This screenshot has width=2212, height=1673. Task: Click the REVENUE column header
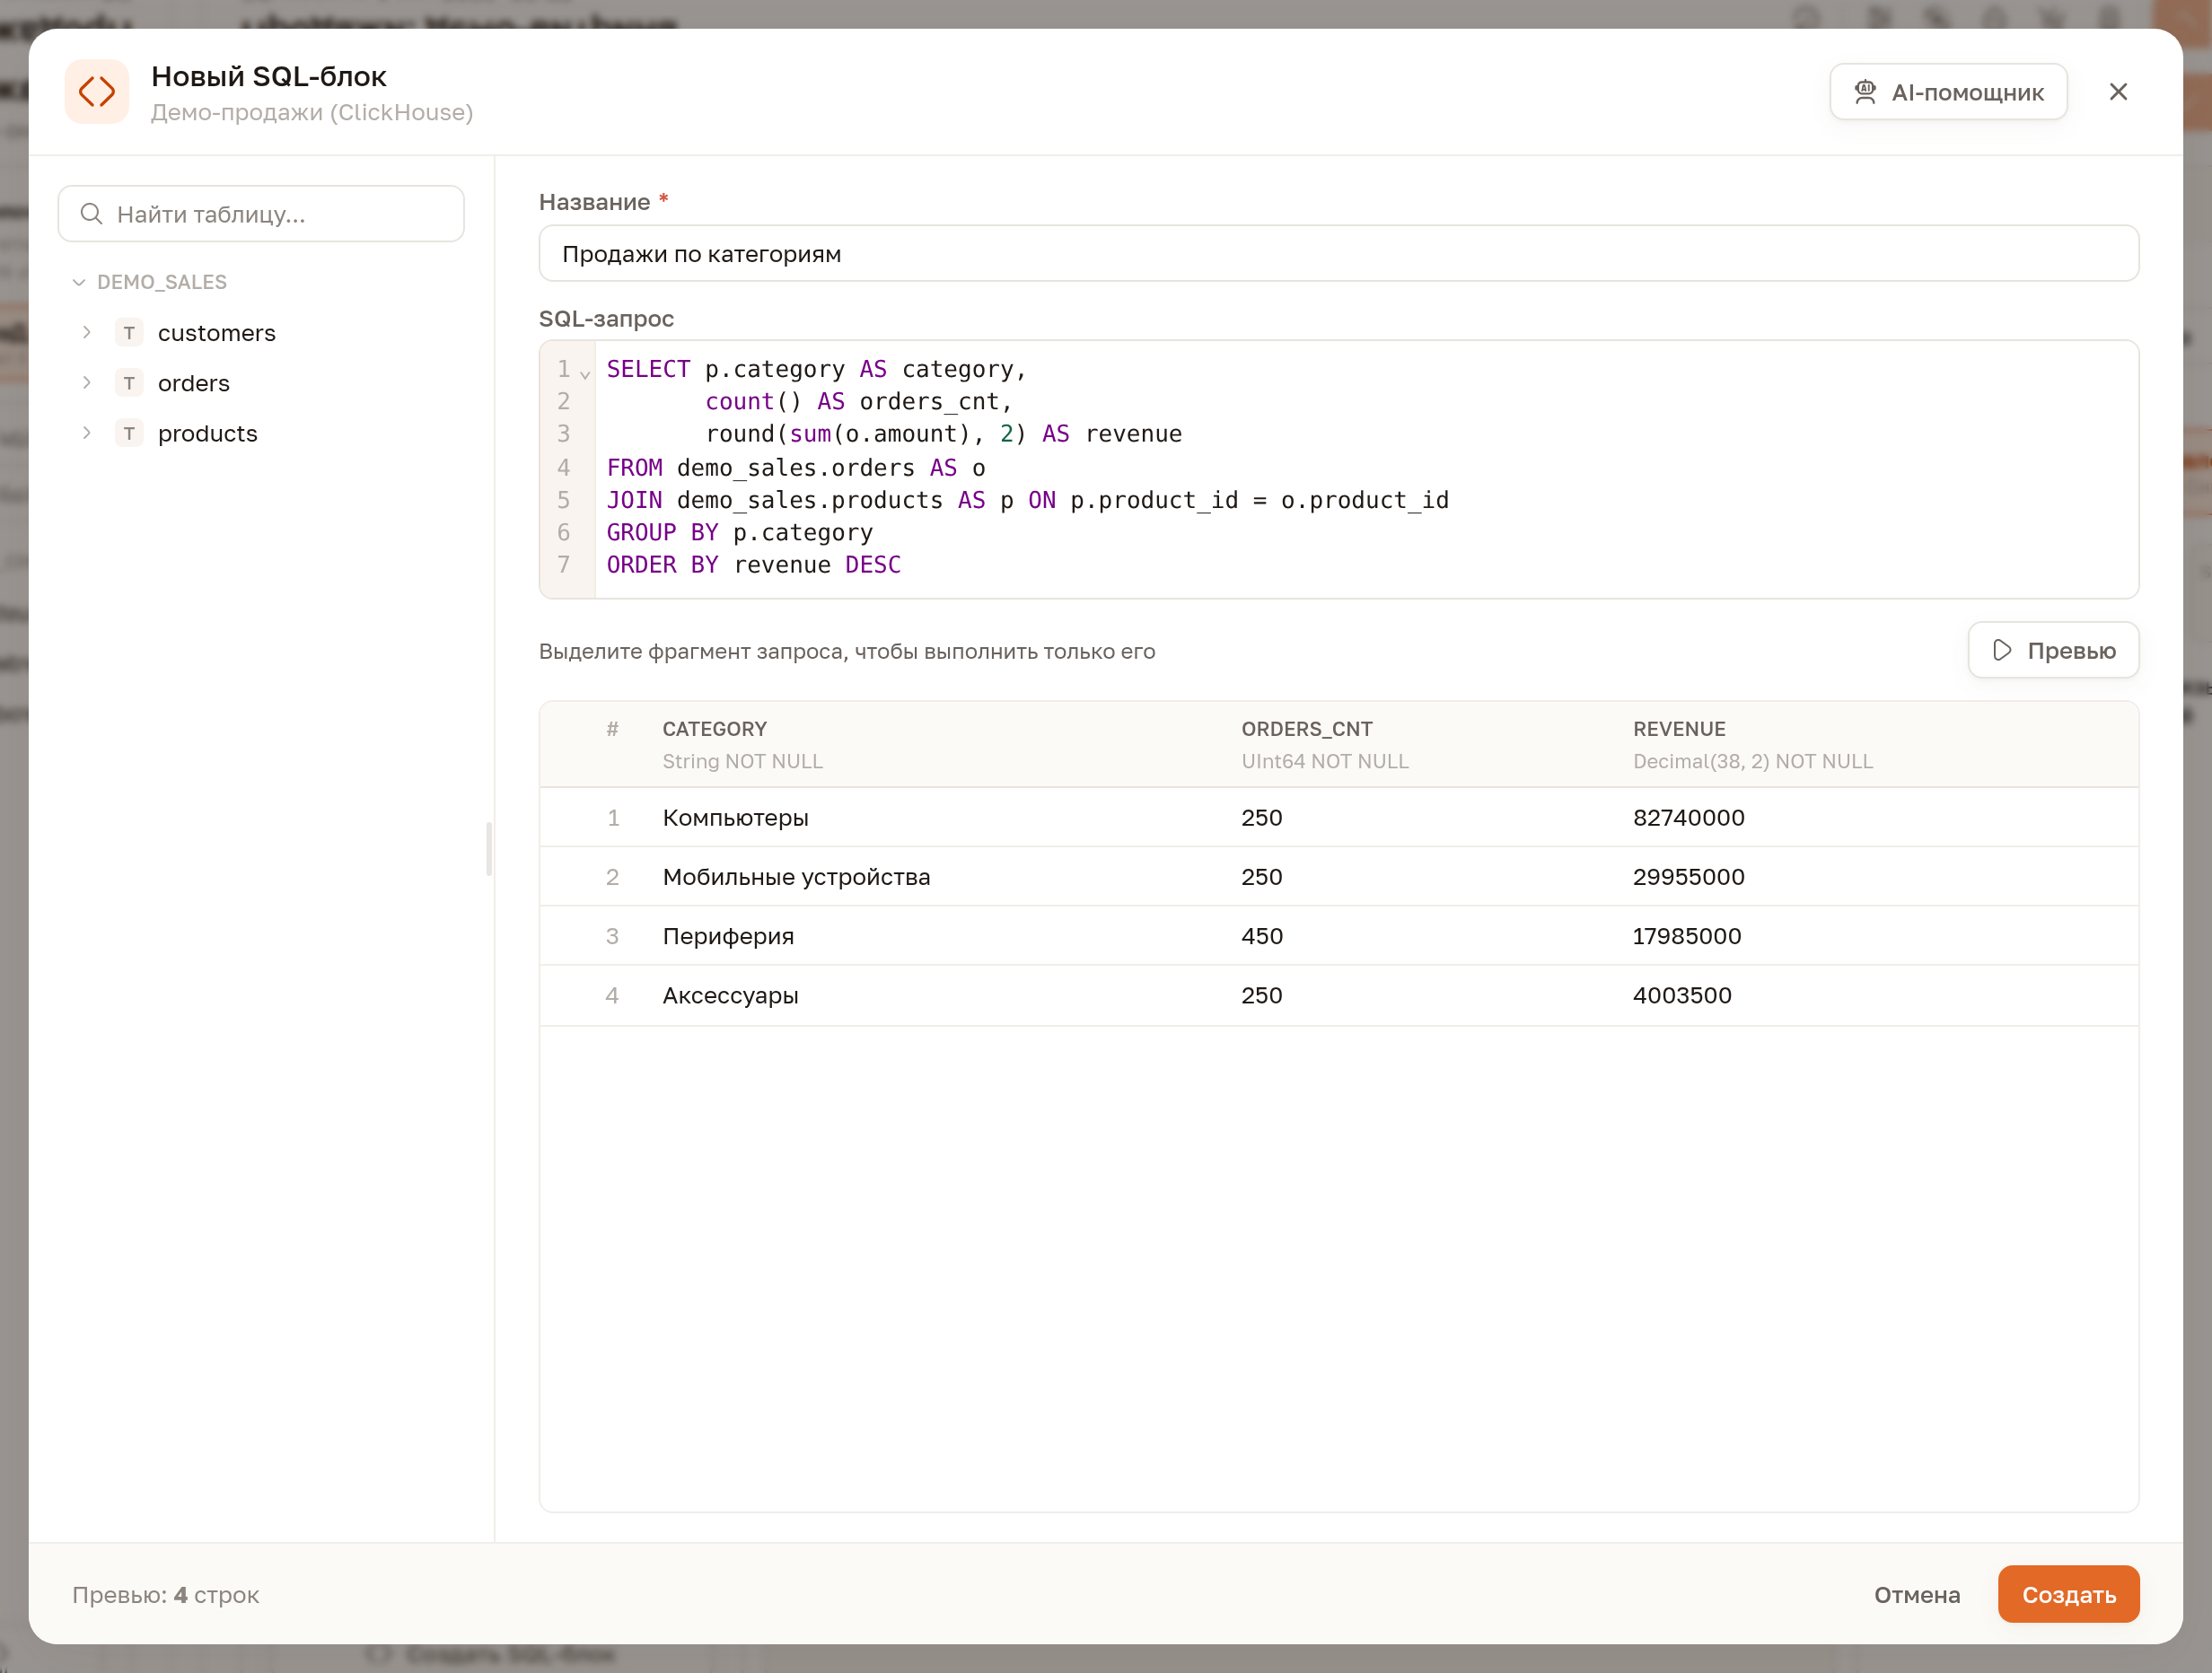pos(1679,729)
